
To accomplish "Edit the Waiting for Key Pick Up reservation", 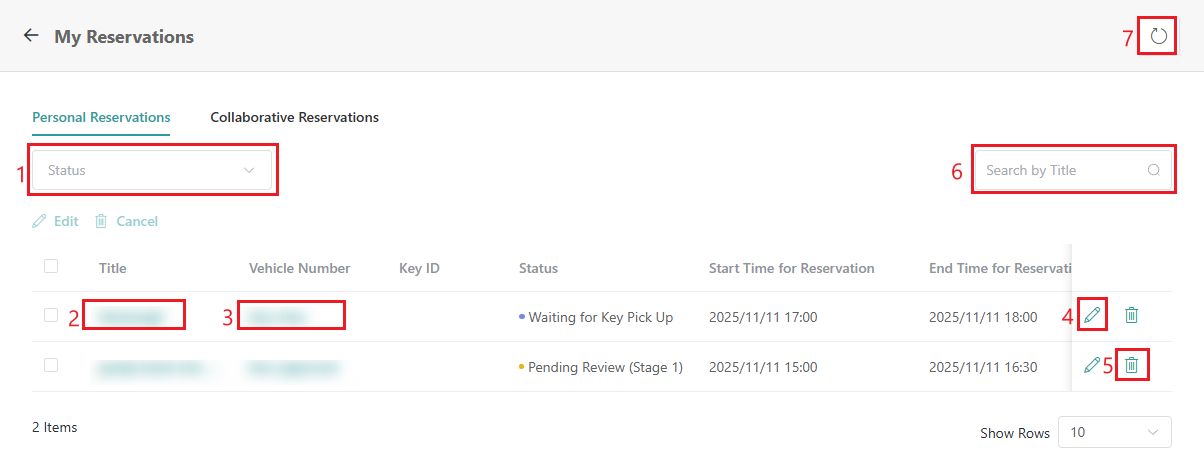I will pyautogui.click(x=1092, y=316).
